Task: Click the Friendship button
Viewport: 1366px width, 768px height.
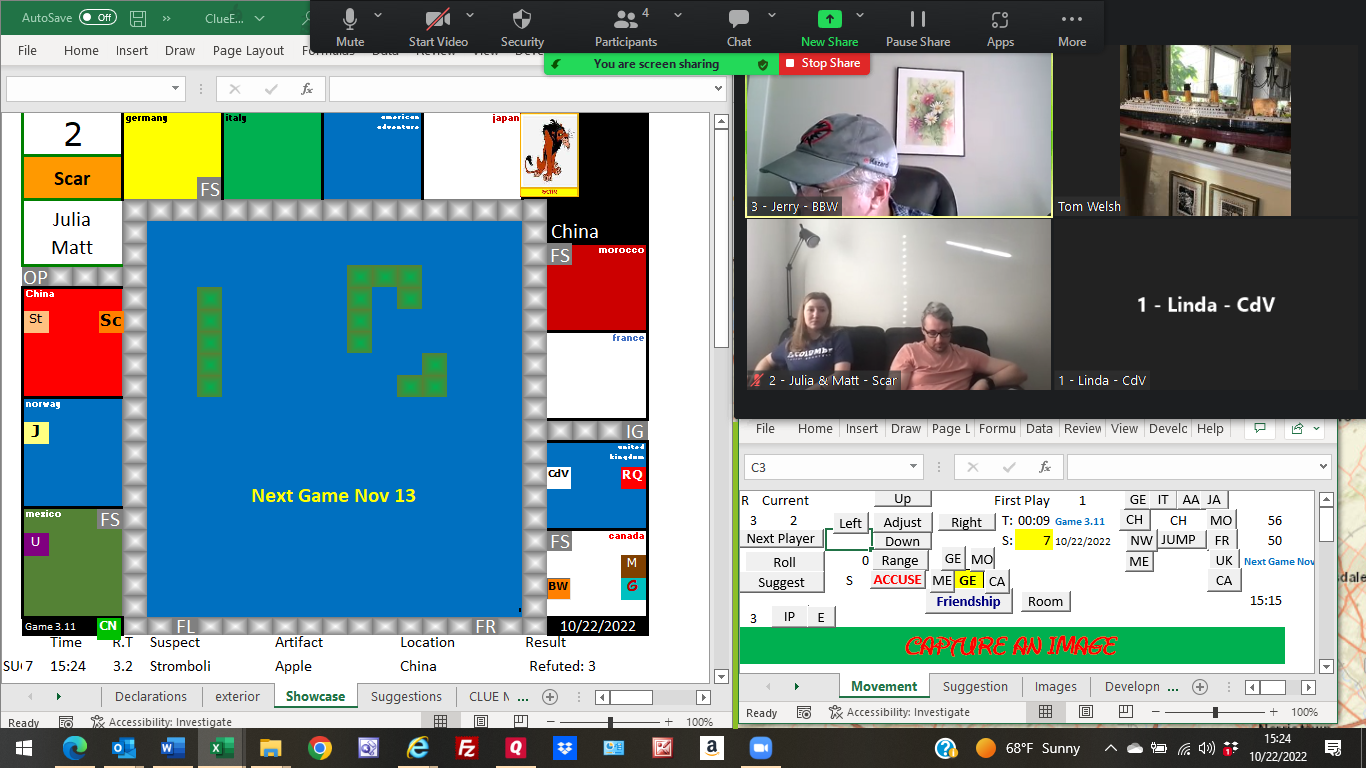Action: tap(968, 601)
